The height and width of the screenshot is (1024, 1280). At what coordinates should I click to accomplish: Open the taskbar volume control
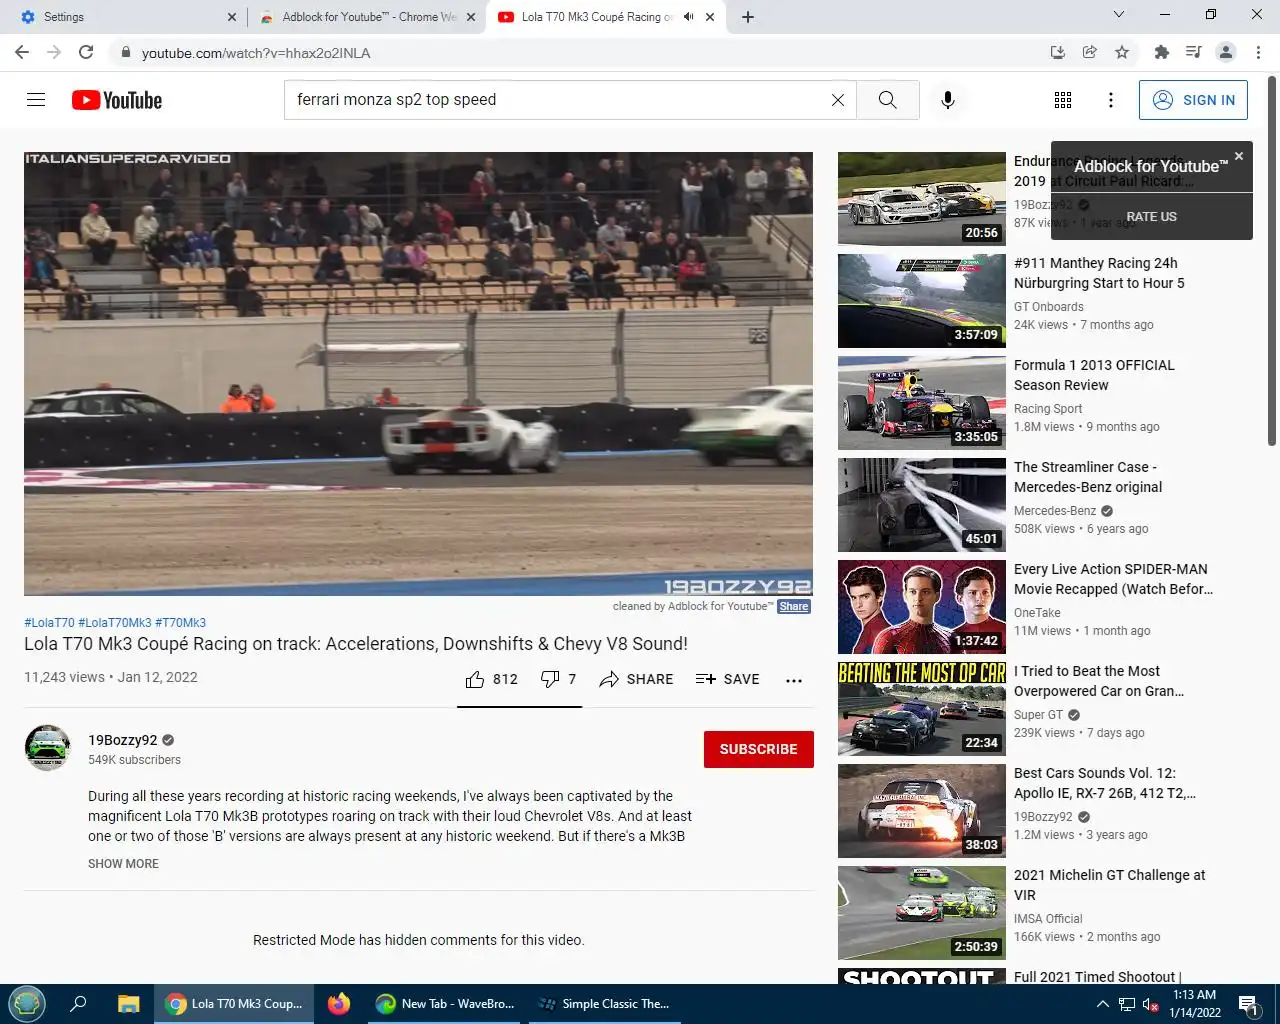(x=1150, y=1004)
